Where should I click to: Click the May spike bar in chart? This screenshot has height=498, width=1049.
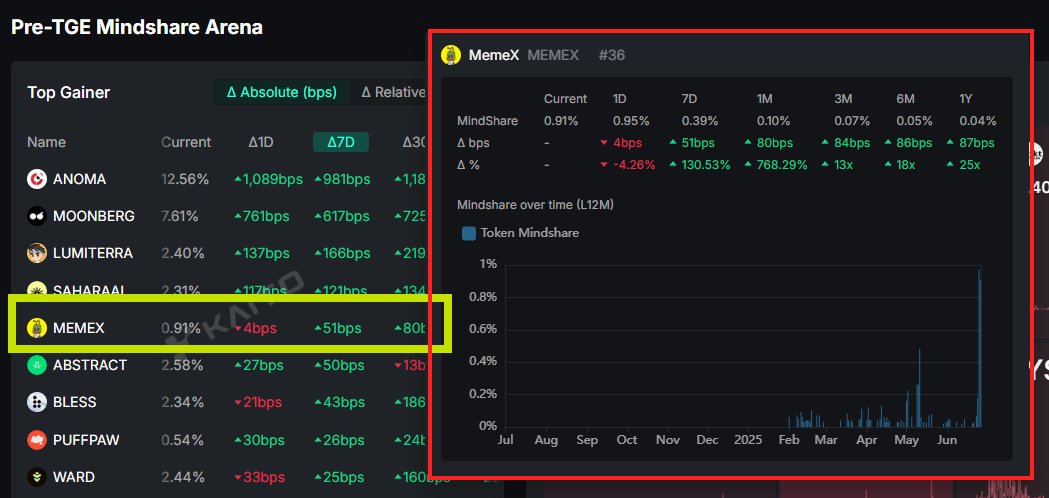coord(920,388)
